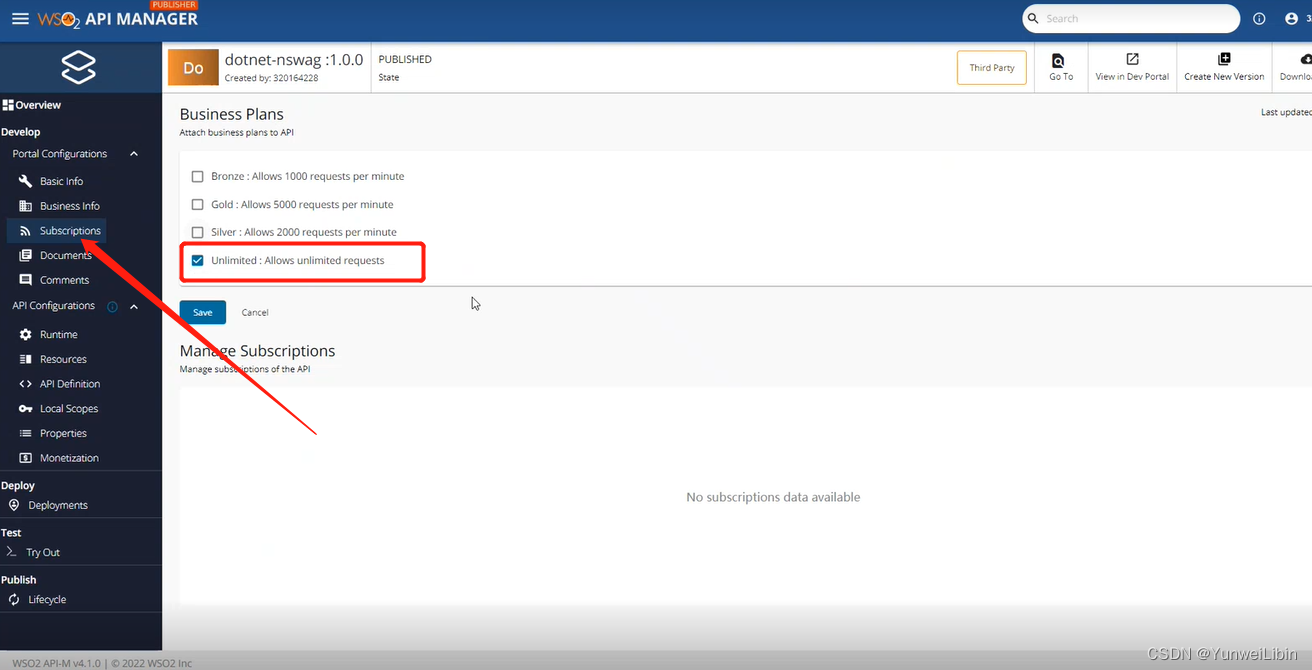Click the Try Out terminal icon

(x=12, y=552)
